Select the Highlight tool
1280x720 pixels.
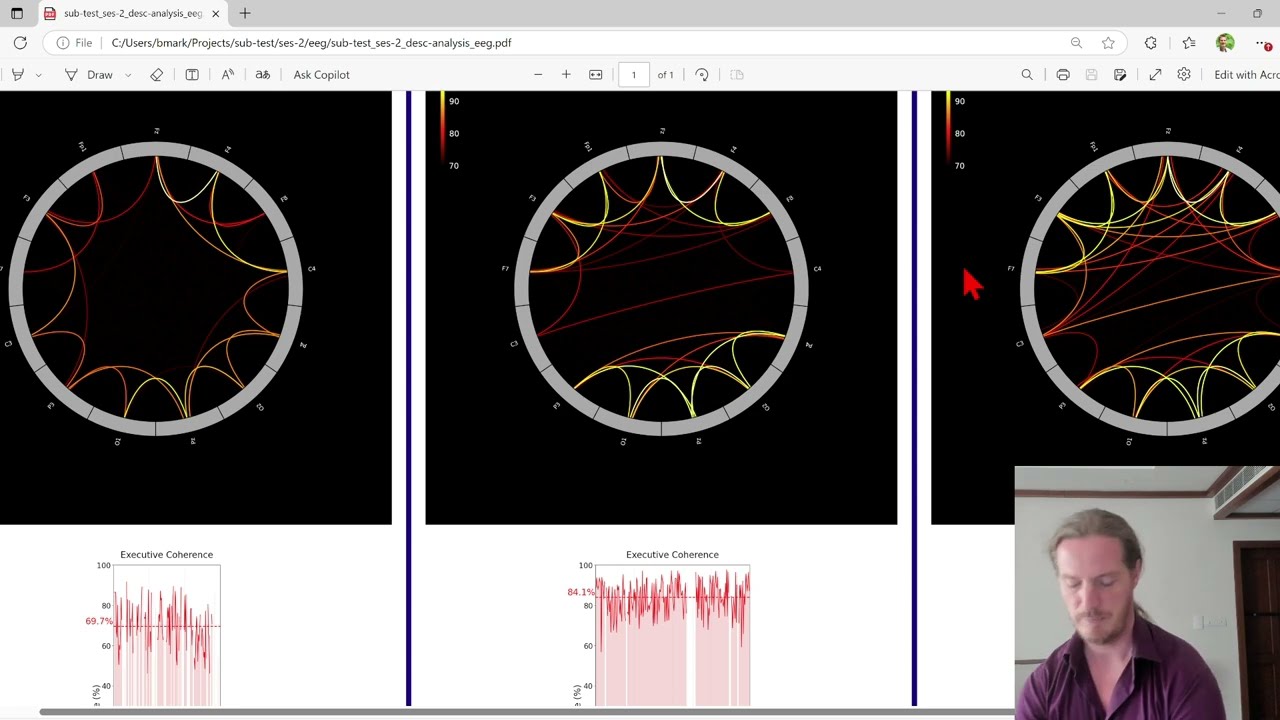point(17,75)
